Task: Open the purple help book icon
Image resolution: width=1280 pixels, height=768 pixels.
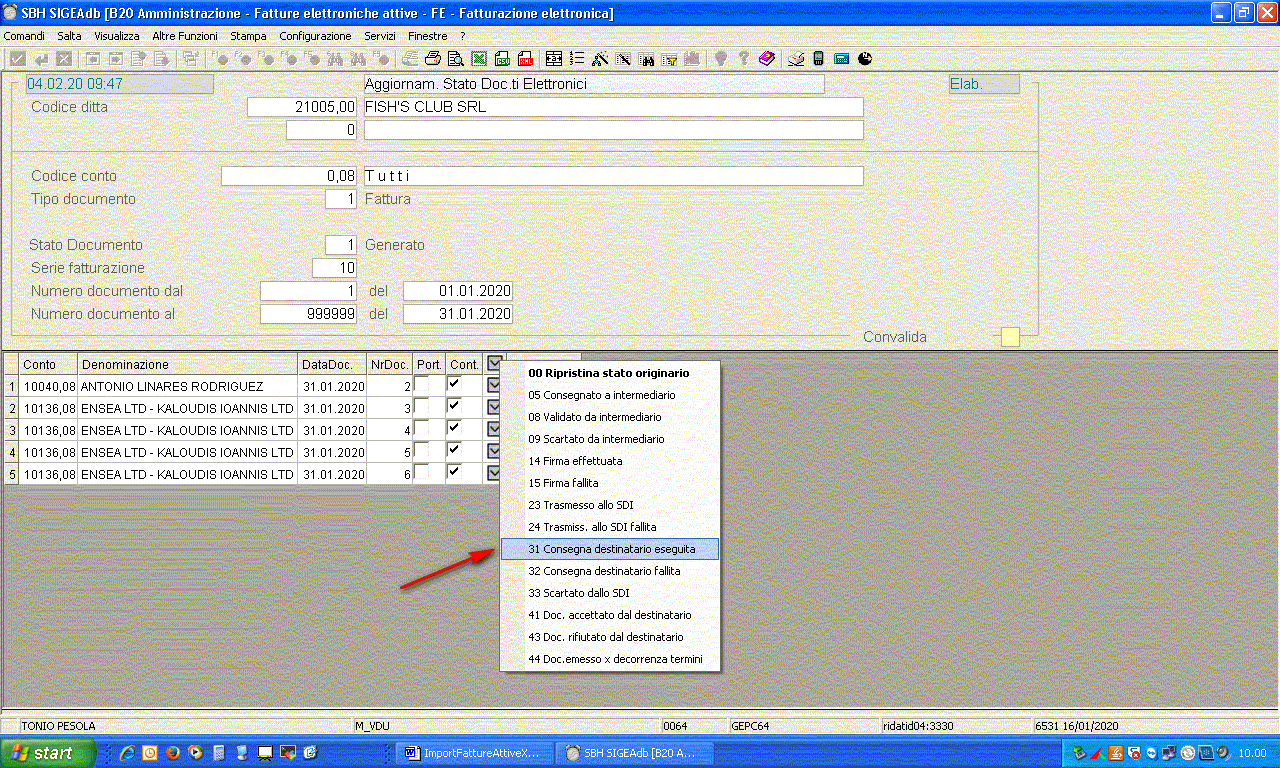Action: point(767,59)
